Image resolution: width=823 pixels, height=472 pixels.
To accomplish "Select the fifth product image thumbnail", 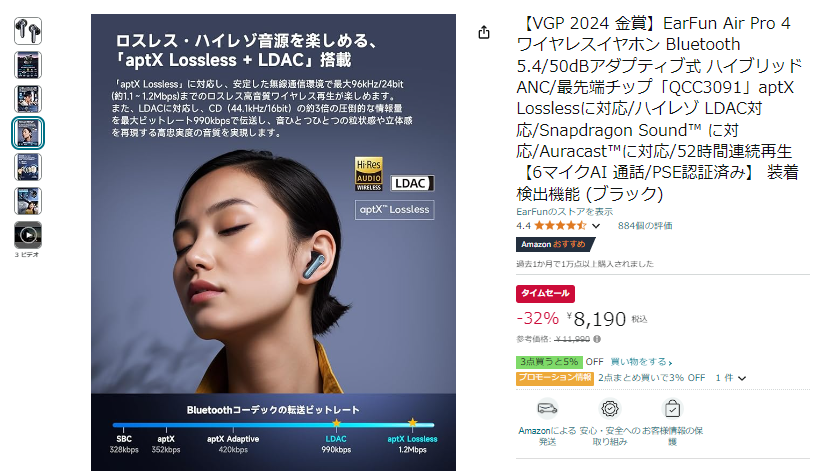I will (28, 167).
